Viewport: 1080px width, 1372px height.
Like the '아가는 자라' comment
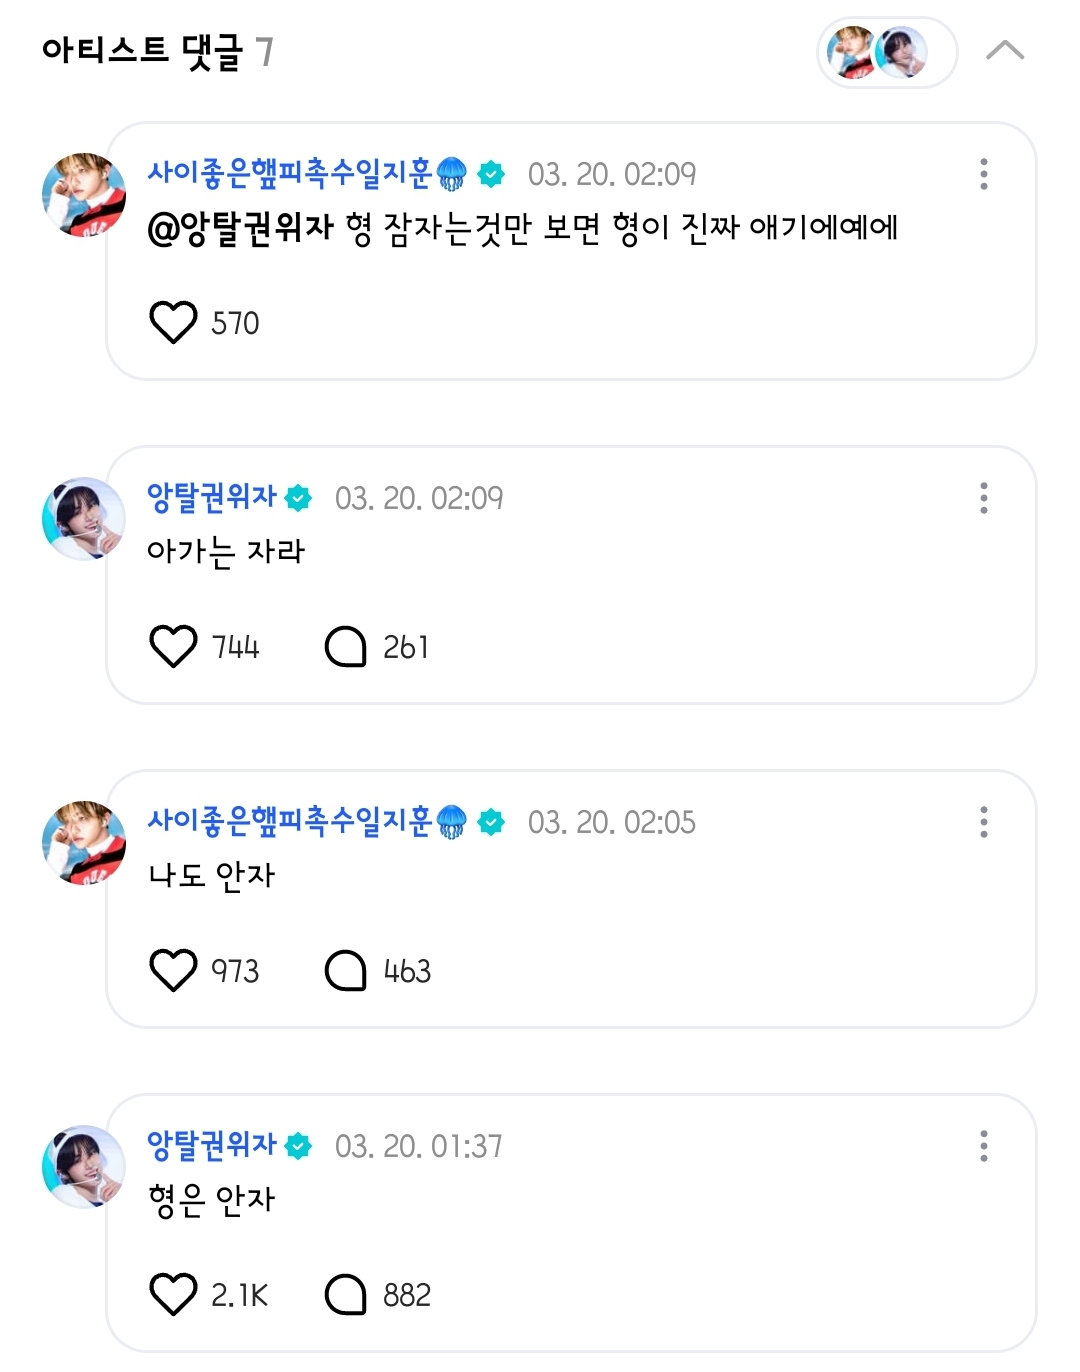coord(173,647)
